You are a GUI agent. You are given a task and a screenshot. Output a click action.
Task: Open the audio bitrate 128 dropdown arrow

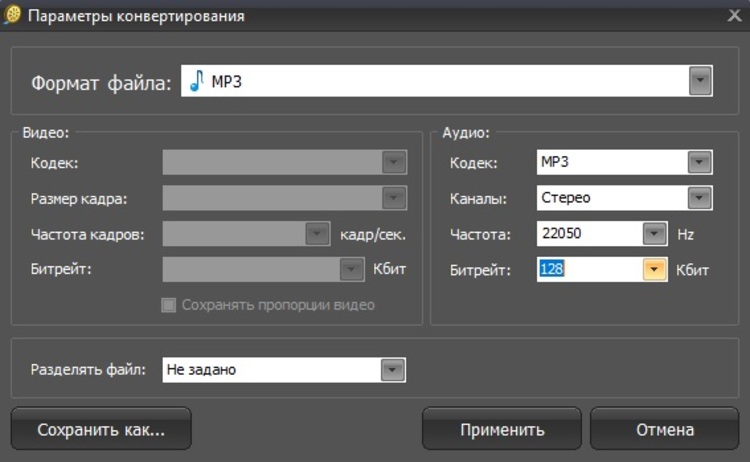pyautogui.click(x=654, y=269)
